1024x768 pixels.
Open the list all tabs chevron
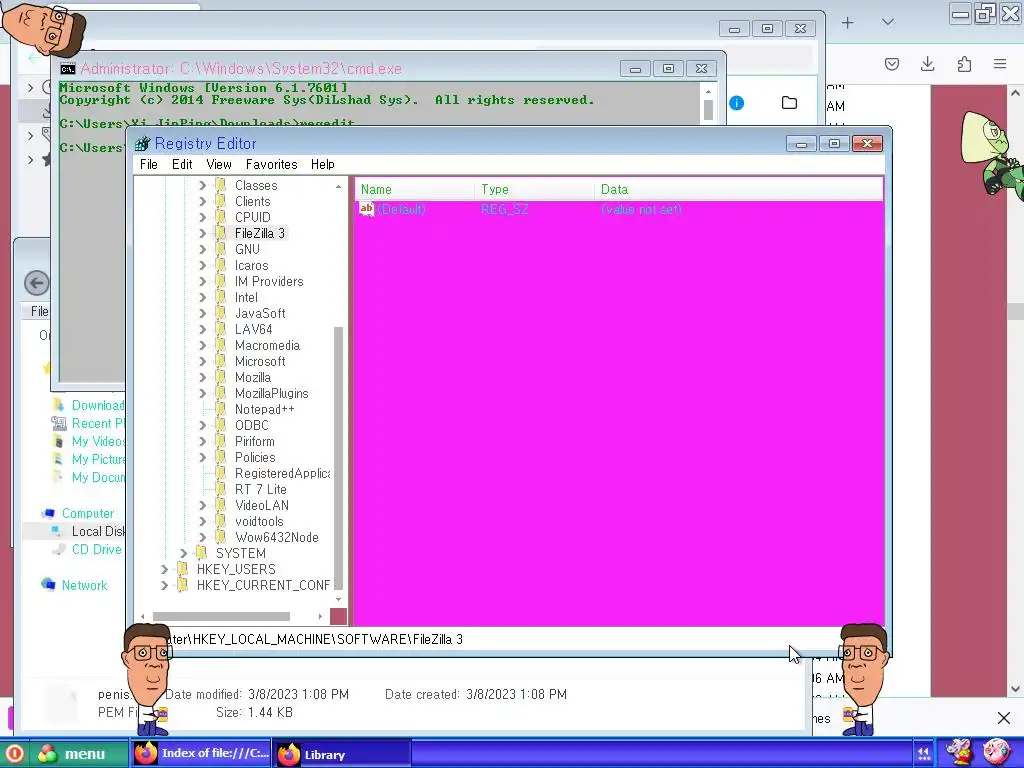[888, 22]
